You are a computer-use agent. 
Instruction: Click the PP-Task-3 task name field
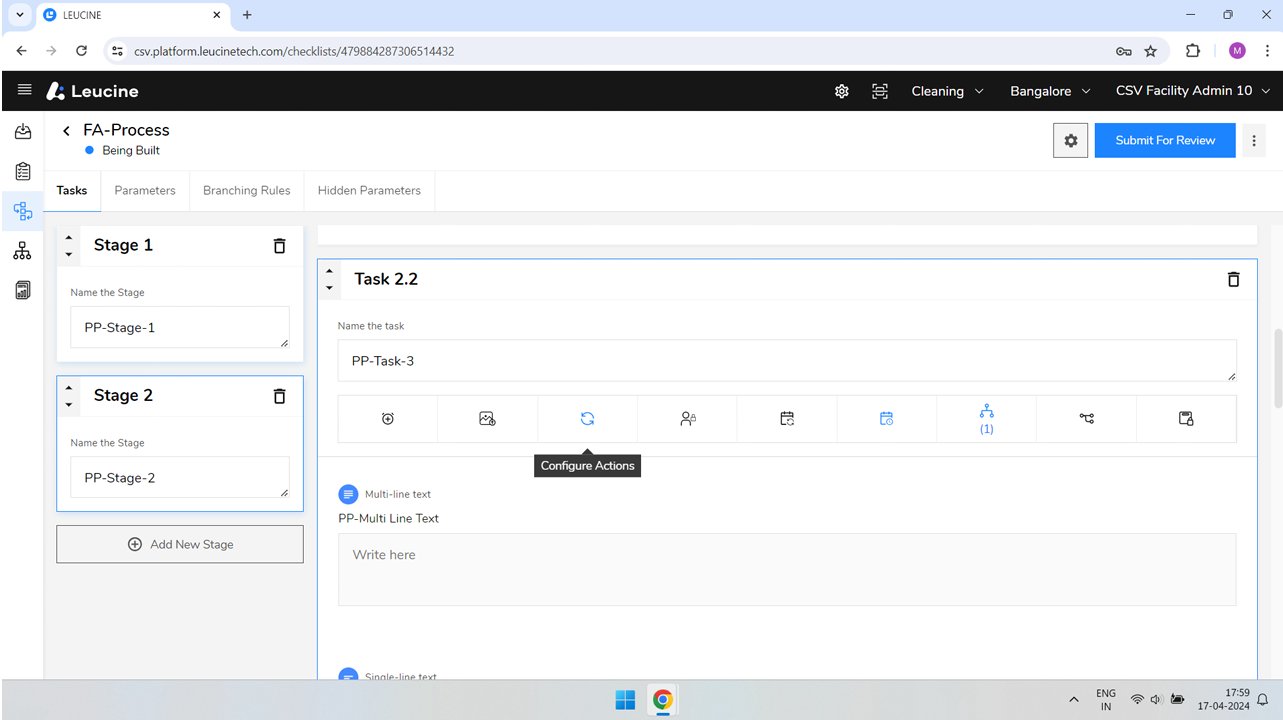point(787,360)
